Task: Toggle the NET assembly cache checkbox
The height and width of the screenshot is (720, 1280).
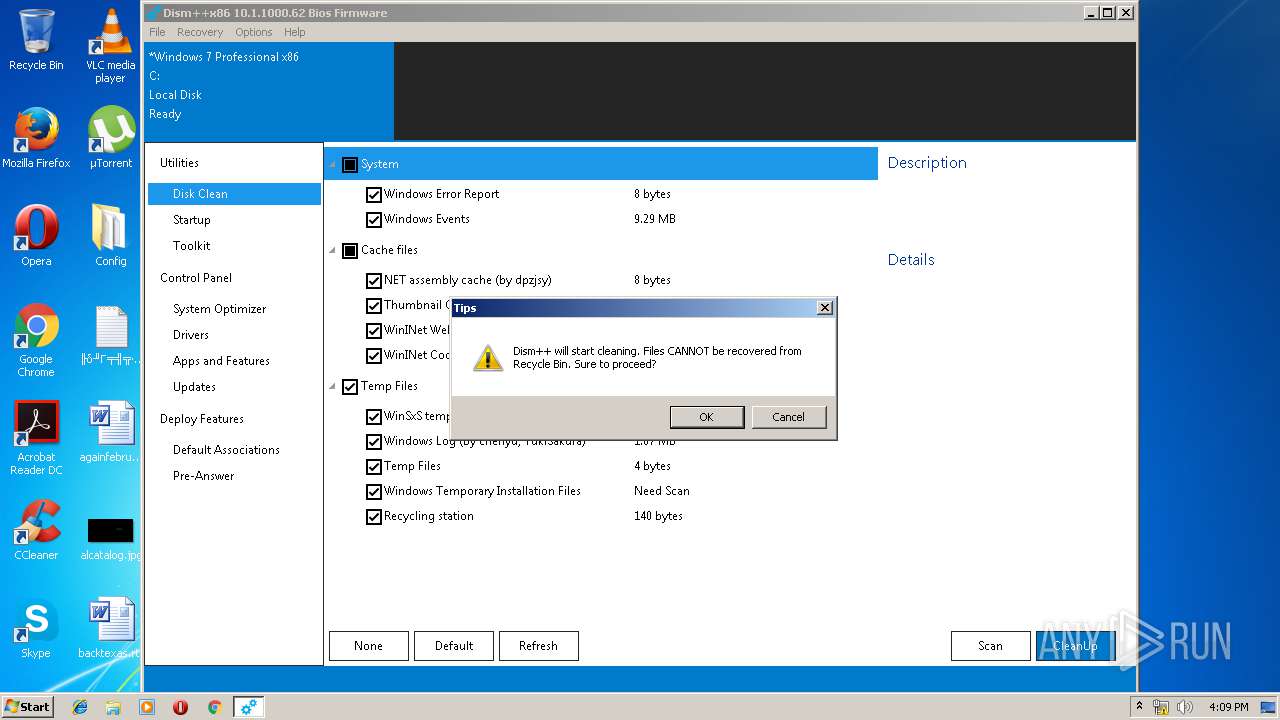Action: 374,280
